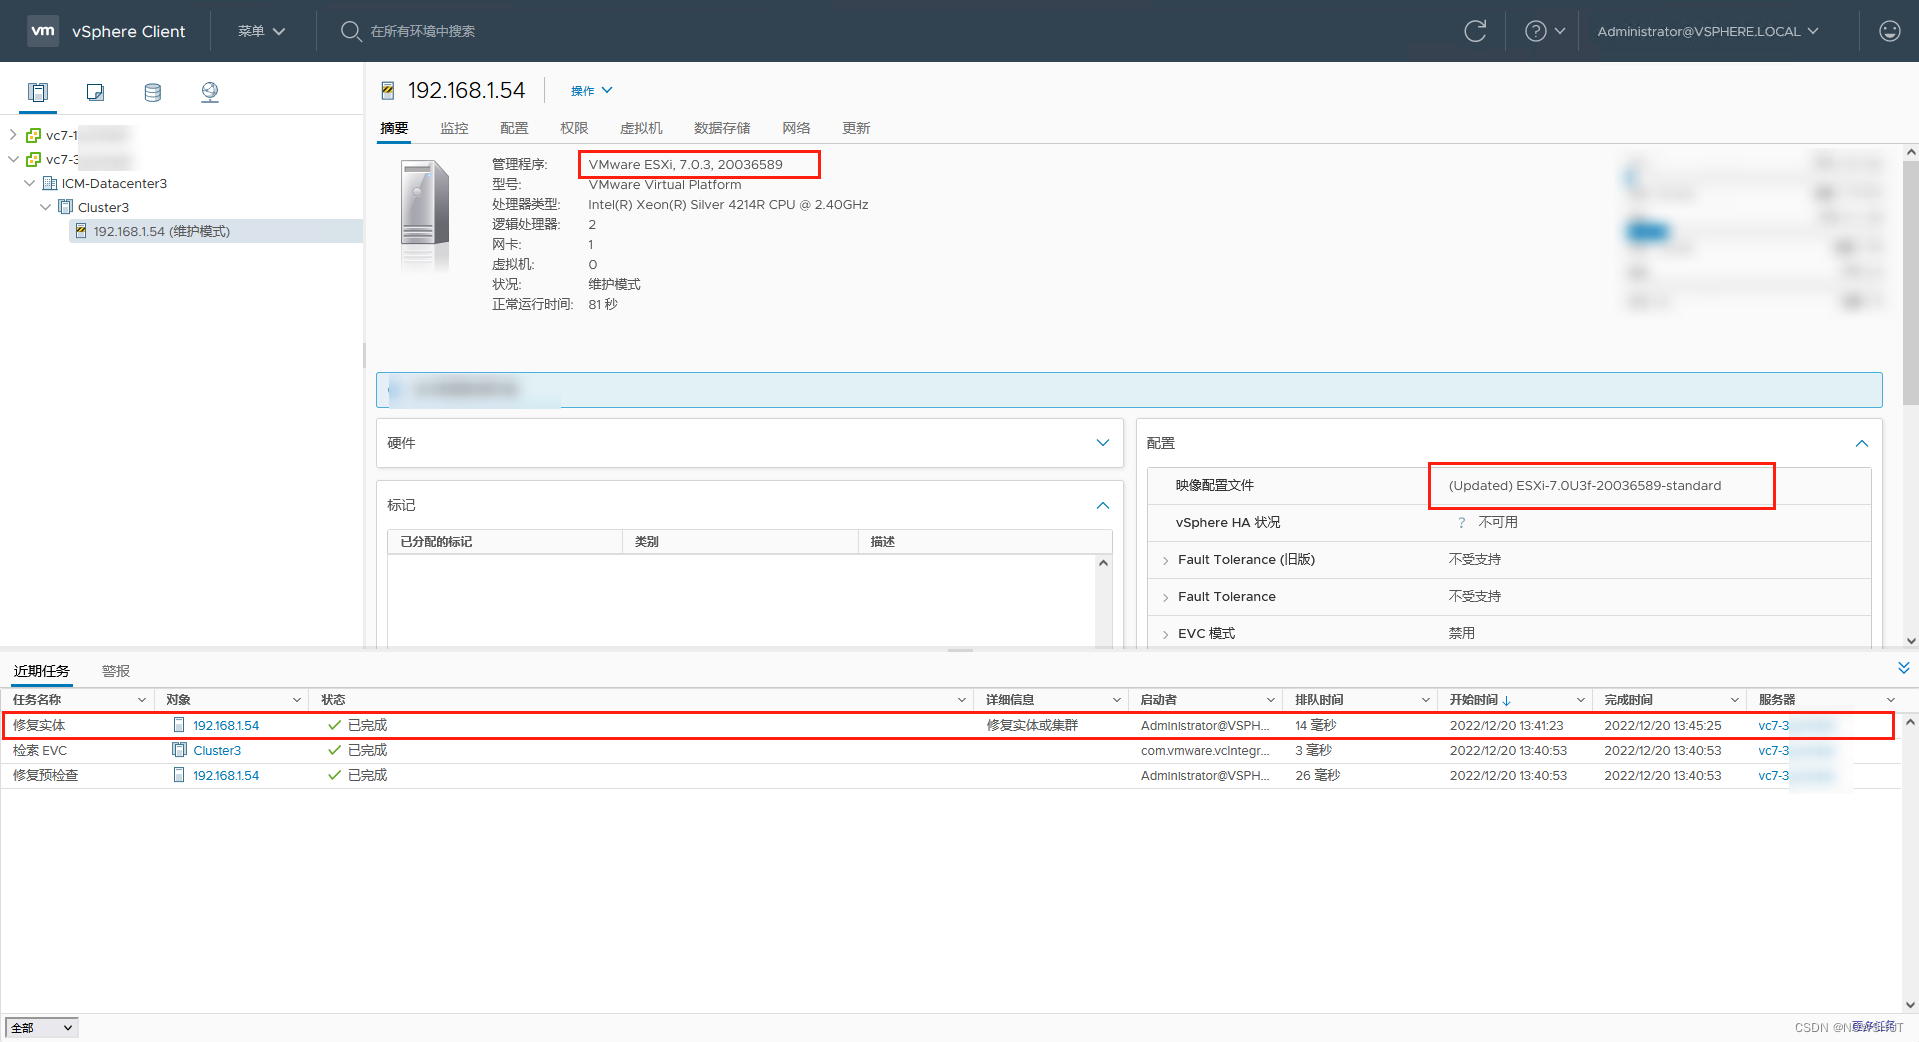Image resolution: width=1919 pixels, height=1042 pixels.
Task: Expand Fault Tolerance (旧版) row
Action: coord(1165,560)
